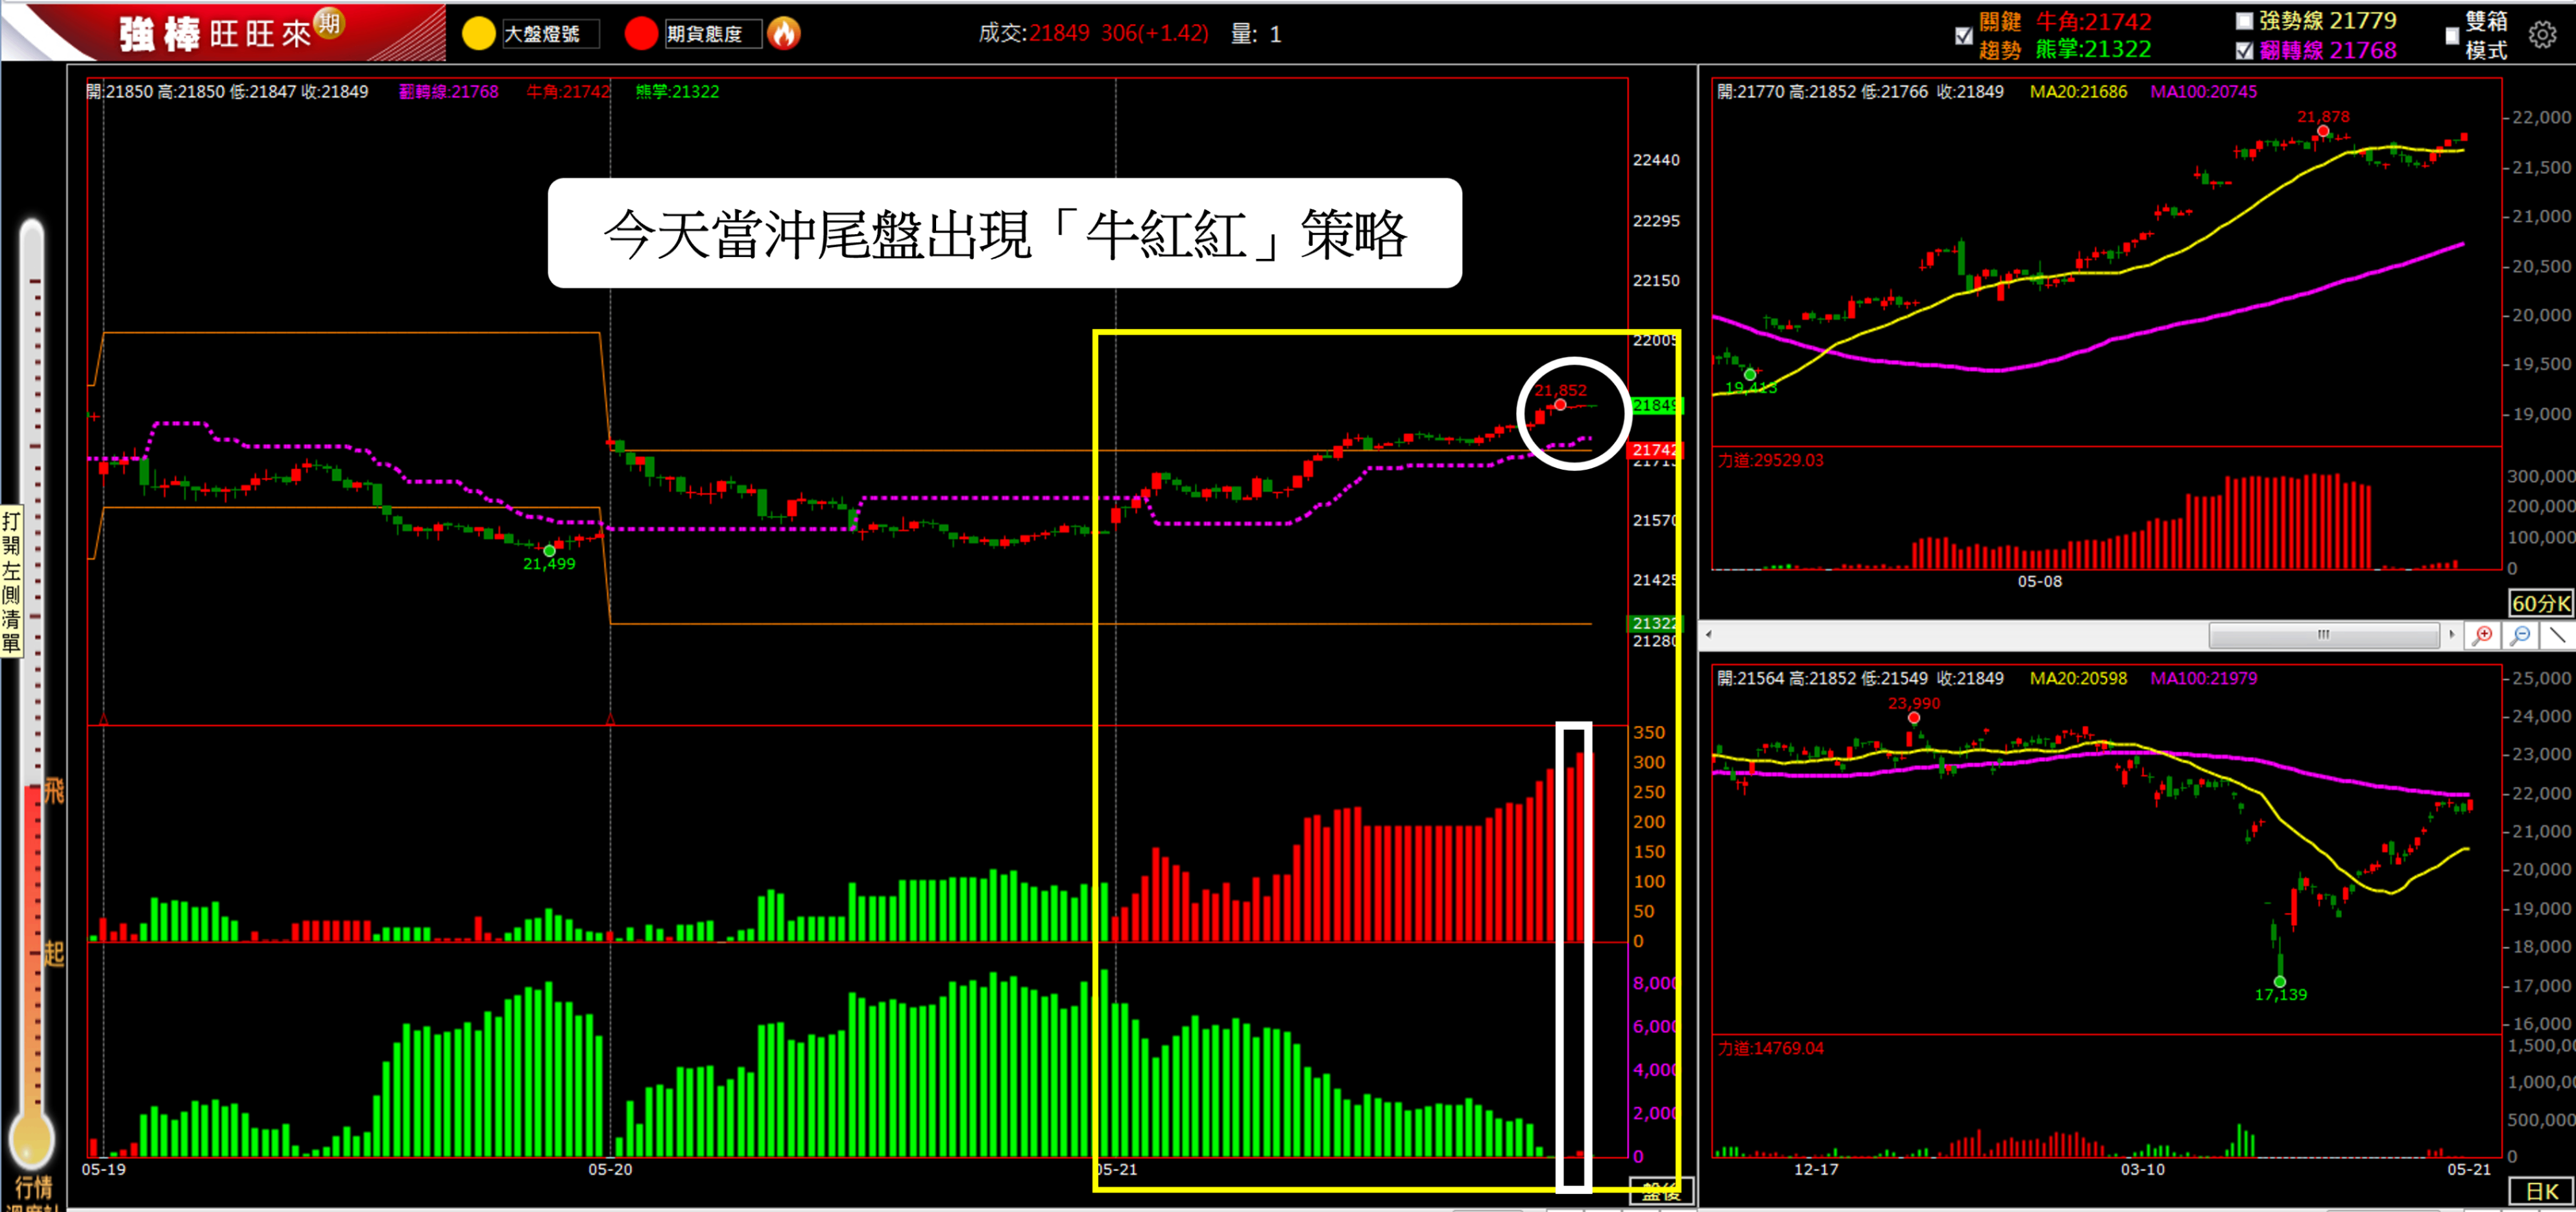Enable the 雙箱模式 checkbox
Viewport: 2576px width, 1212px height.
click(2452, 36)
